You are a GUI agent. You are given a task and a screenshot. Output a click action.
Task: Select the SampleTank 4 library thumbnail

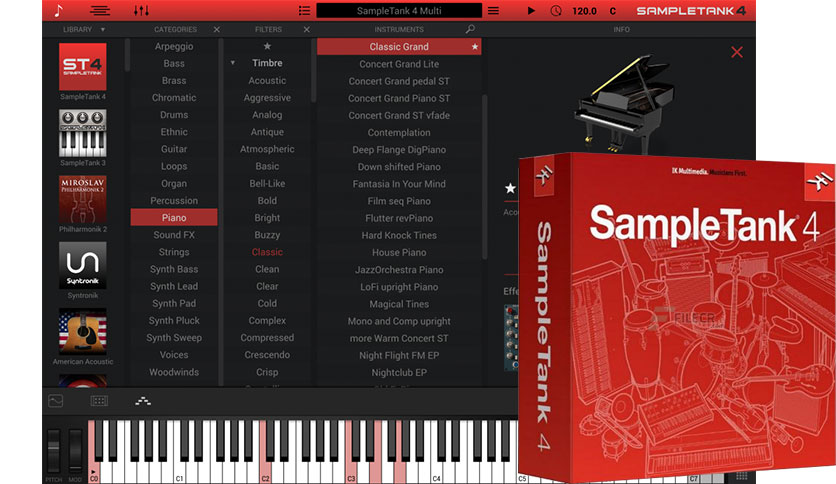[x=83, y=67]
